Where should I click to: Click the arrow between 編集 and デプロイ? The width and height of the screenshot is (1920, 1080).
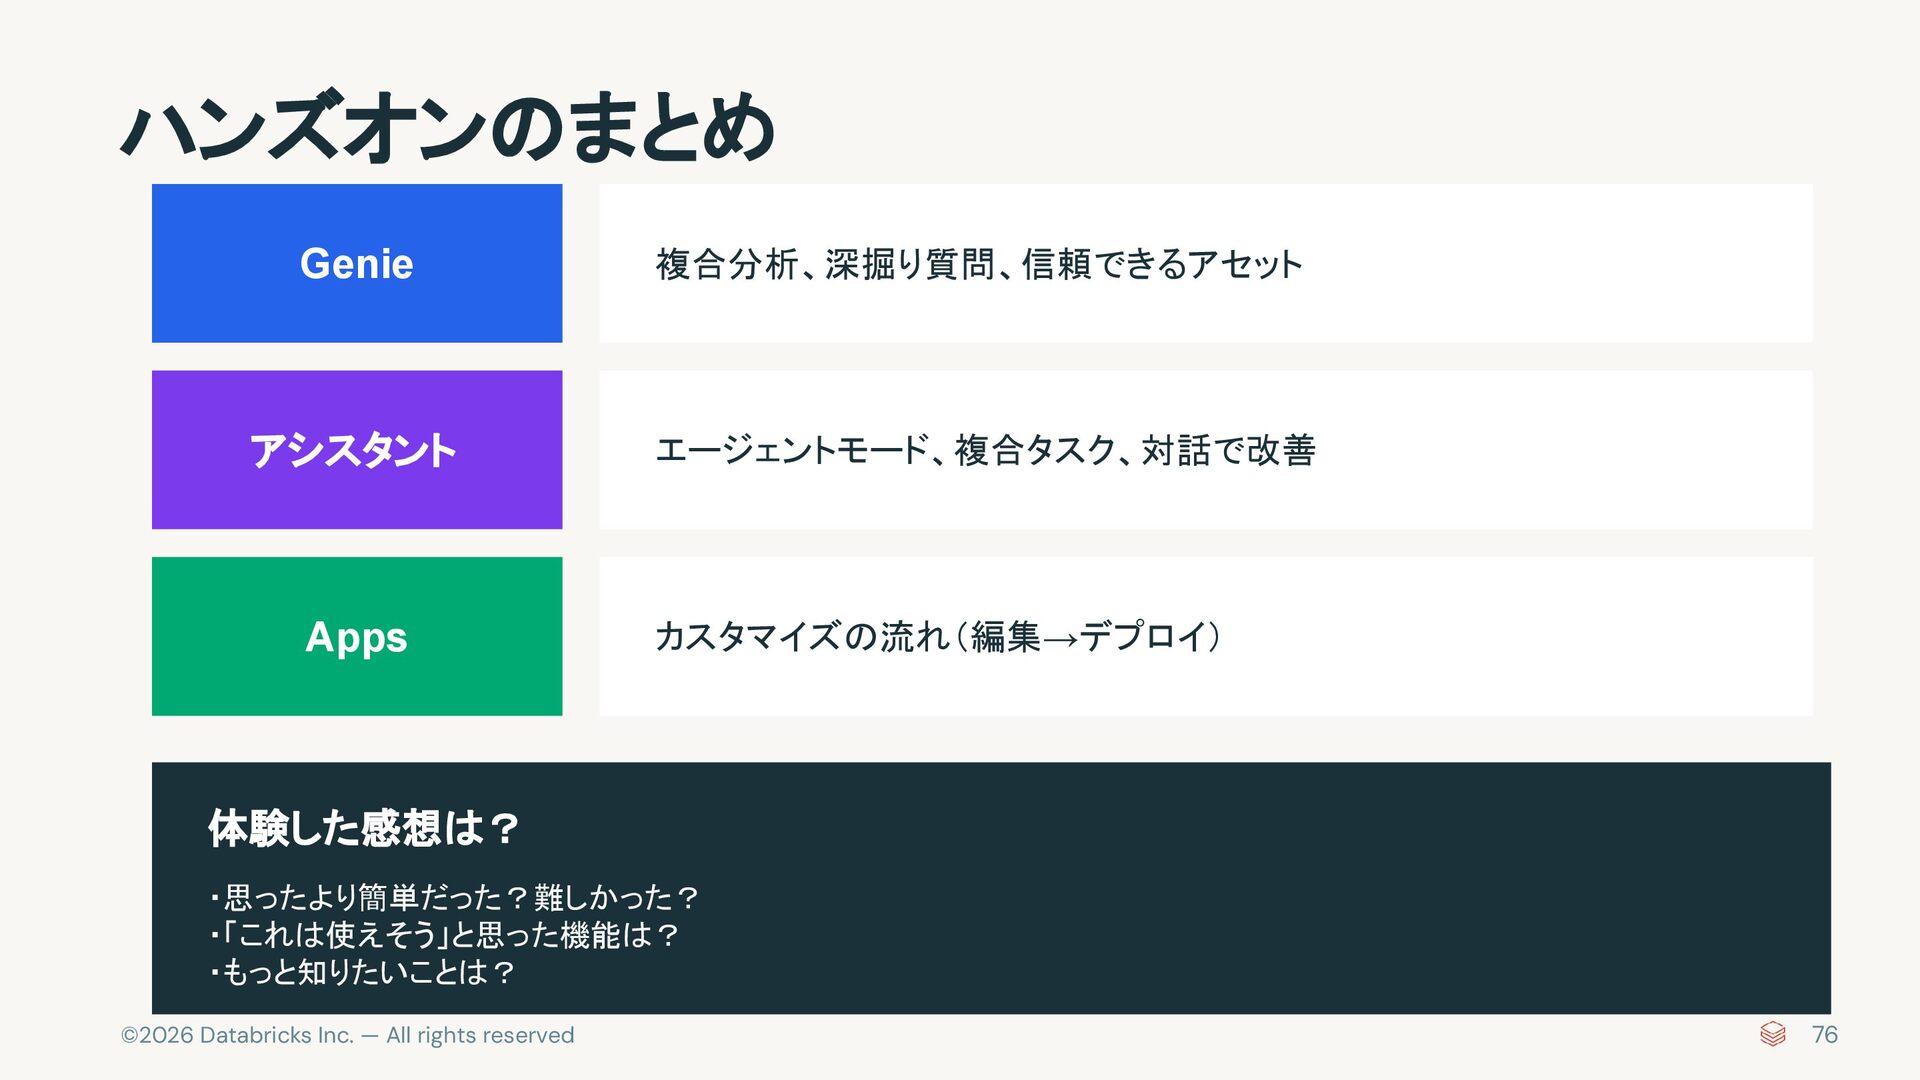pos(1060,638)
